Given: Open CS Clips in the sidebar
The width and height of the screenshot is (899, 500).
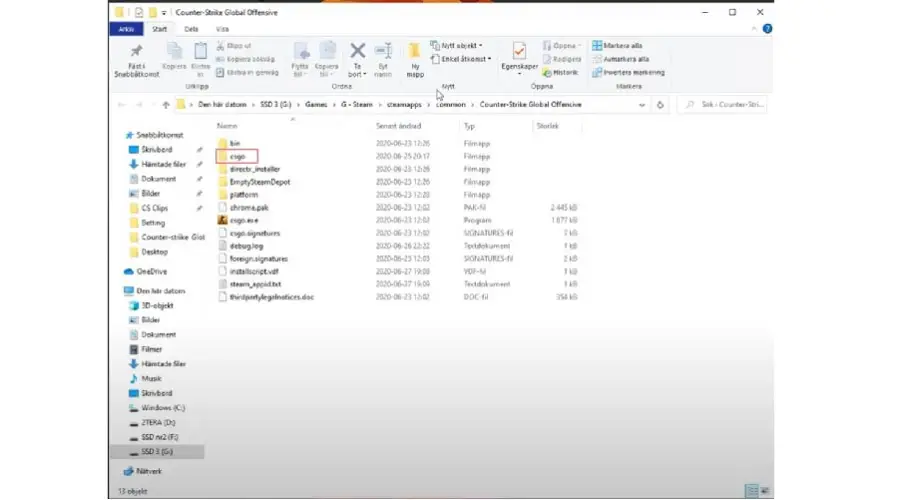Looking at the screenshot, I should tap(149, 208).
